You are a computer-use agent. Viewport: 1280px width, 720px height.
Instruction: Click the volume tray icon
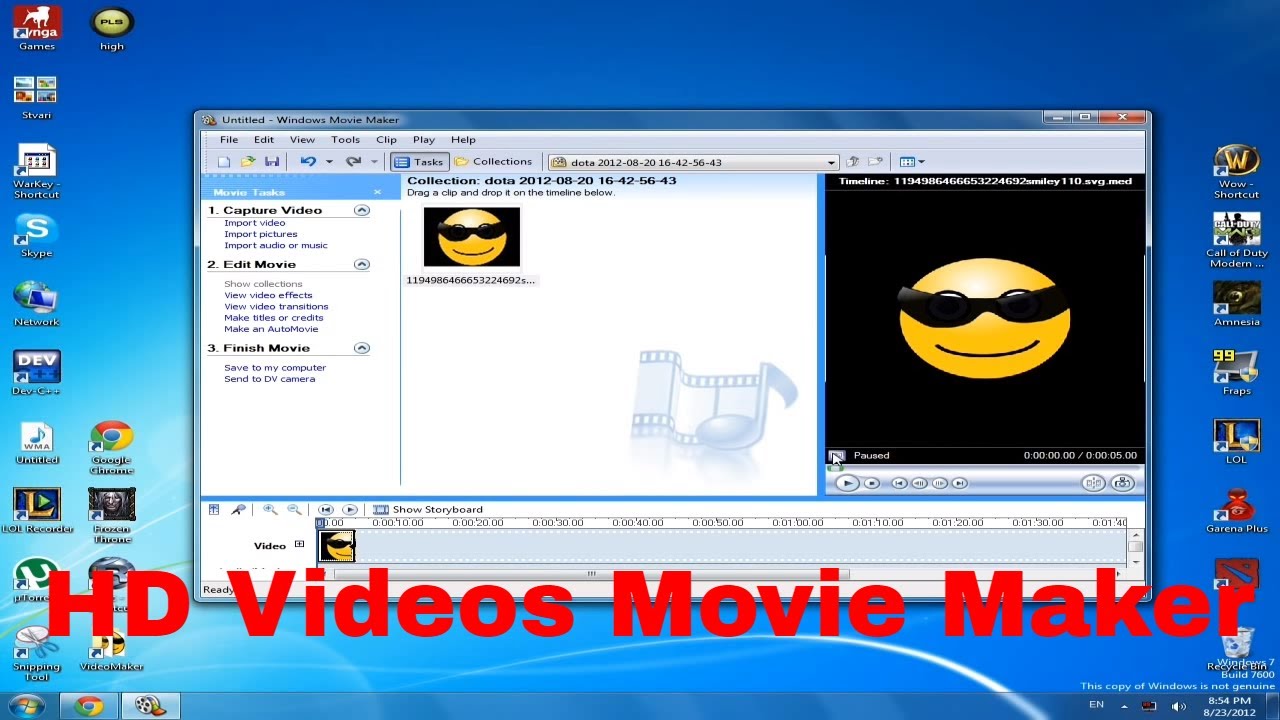tap(1179, 706)
